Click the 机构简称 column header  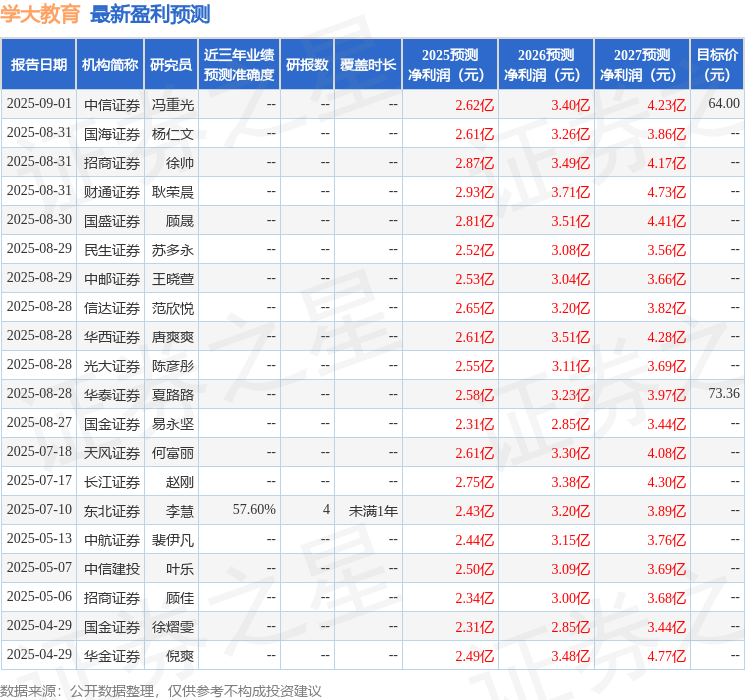[x=110, y=65]
